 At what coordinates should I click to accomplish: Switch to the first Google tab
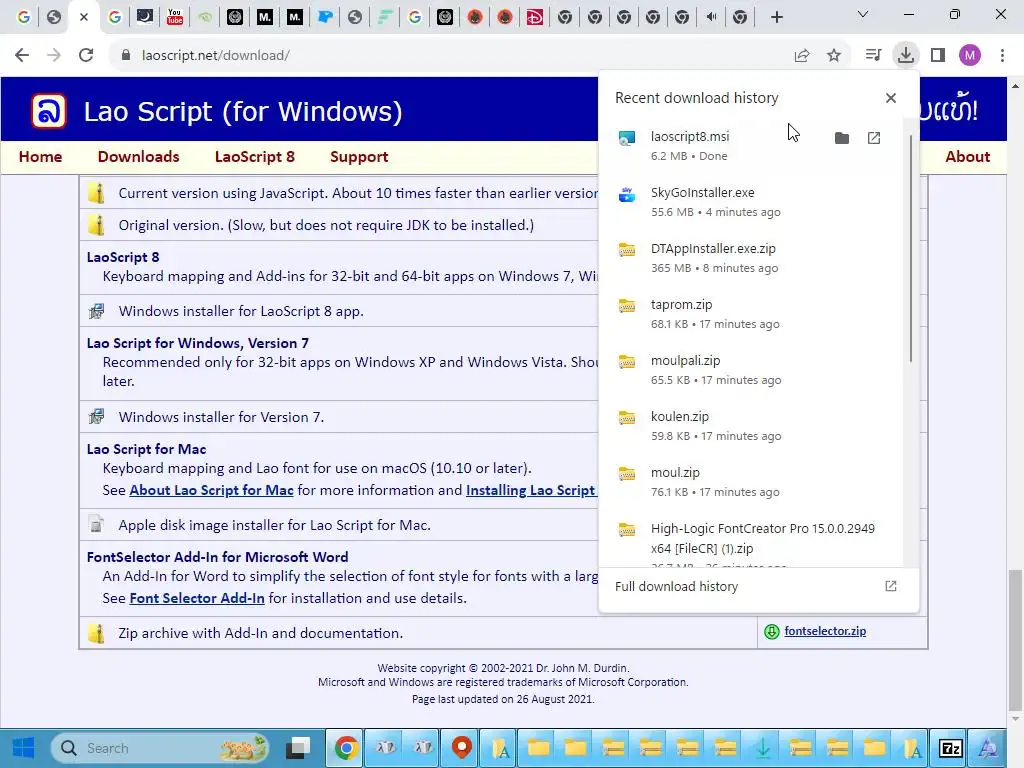pyautogui.click(x=24, y=17)
